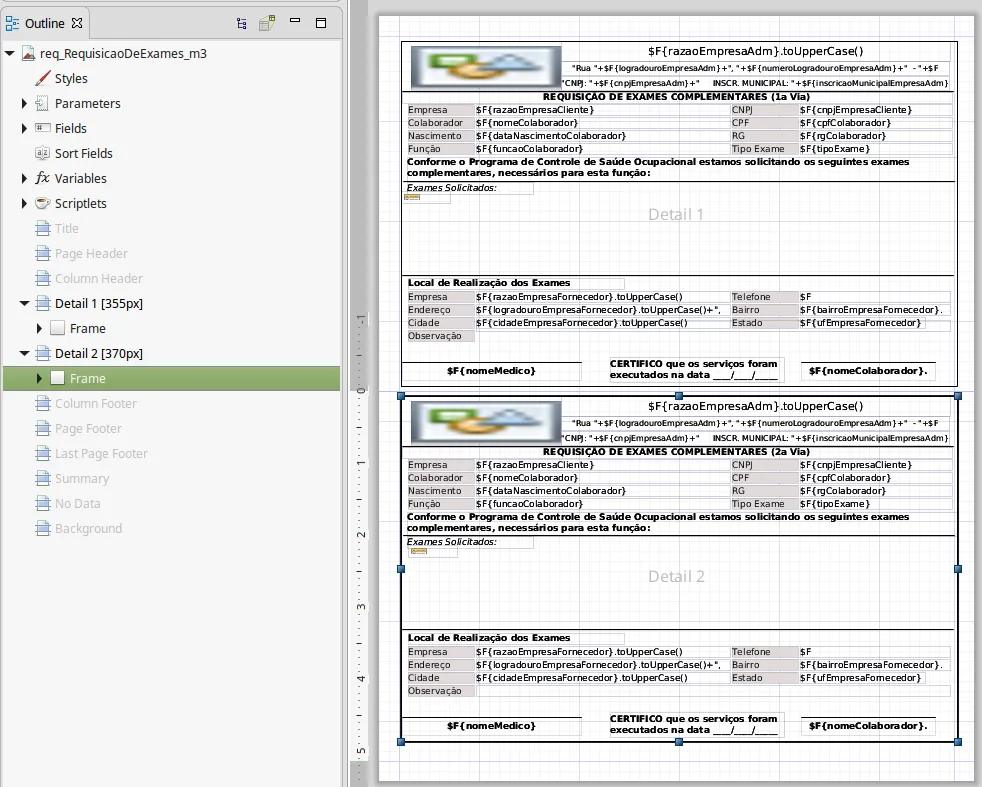Select 'Exames Solicitados:' label in Detail 2

(x=452, y=542)
